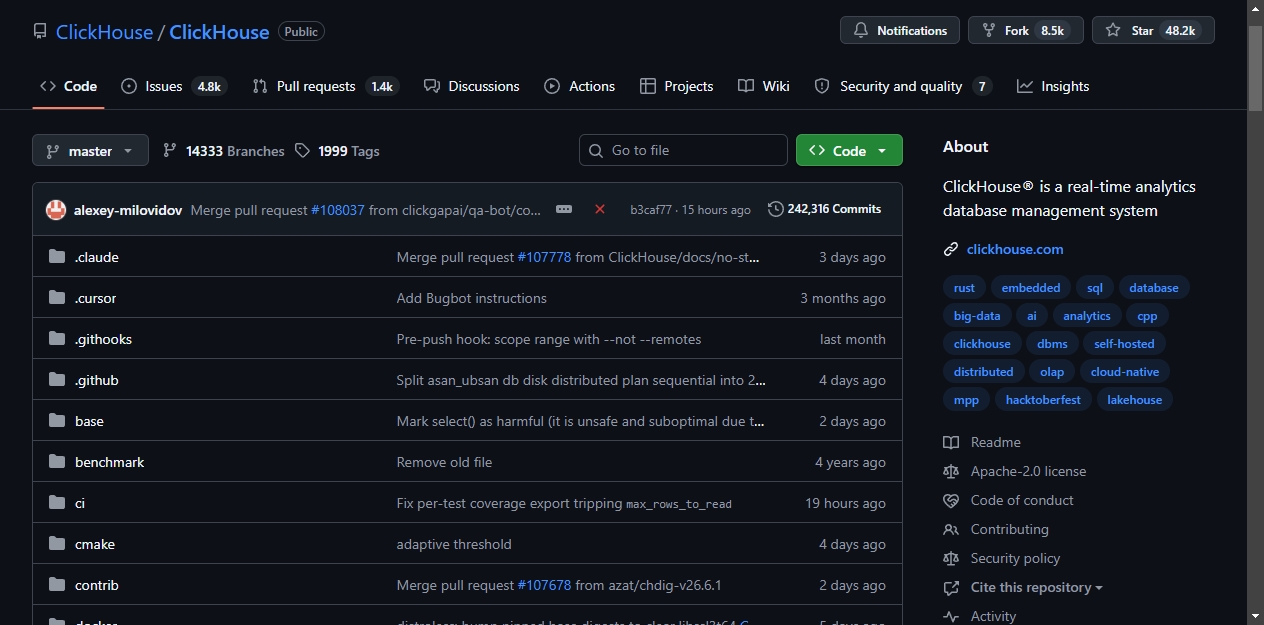
Task: Click the Notifications button
Action: pos(900,30)
